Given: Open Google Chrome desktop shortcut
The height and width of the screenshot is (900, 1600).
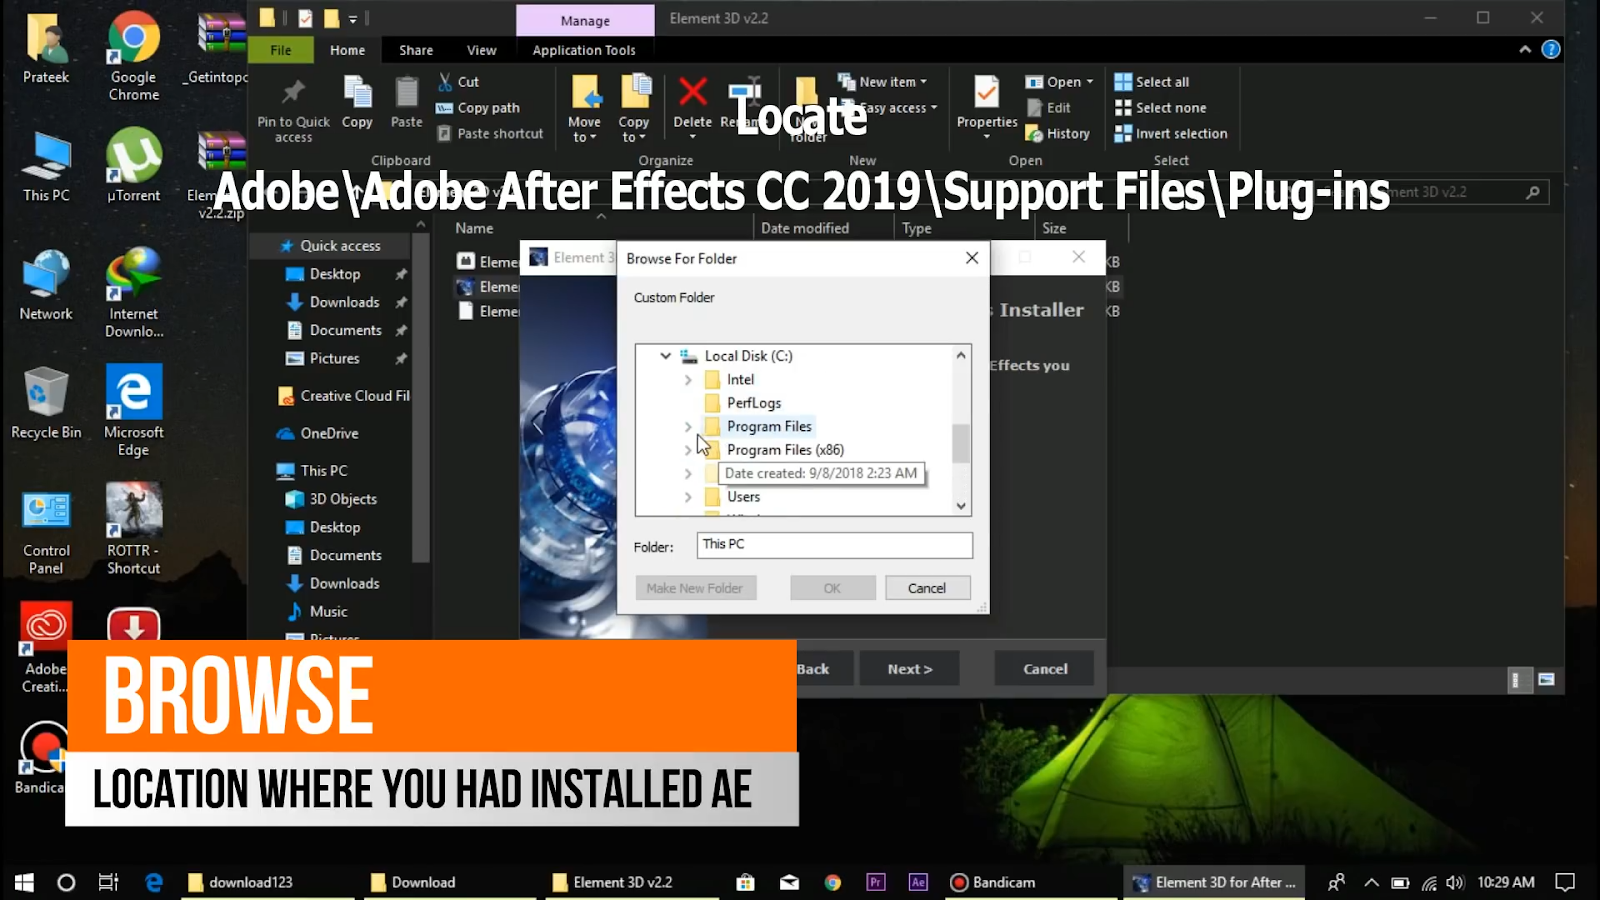Looking at the screenshot, I should [x=134, y=56].
